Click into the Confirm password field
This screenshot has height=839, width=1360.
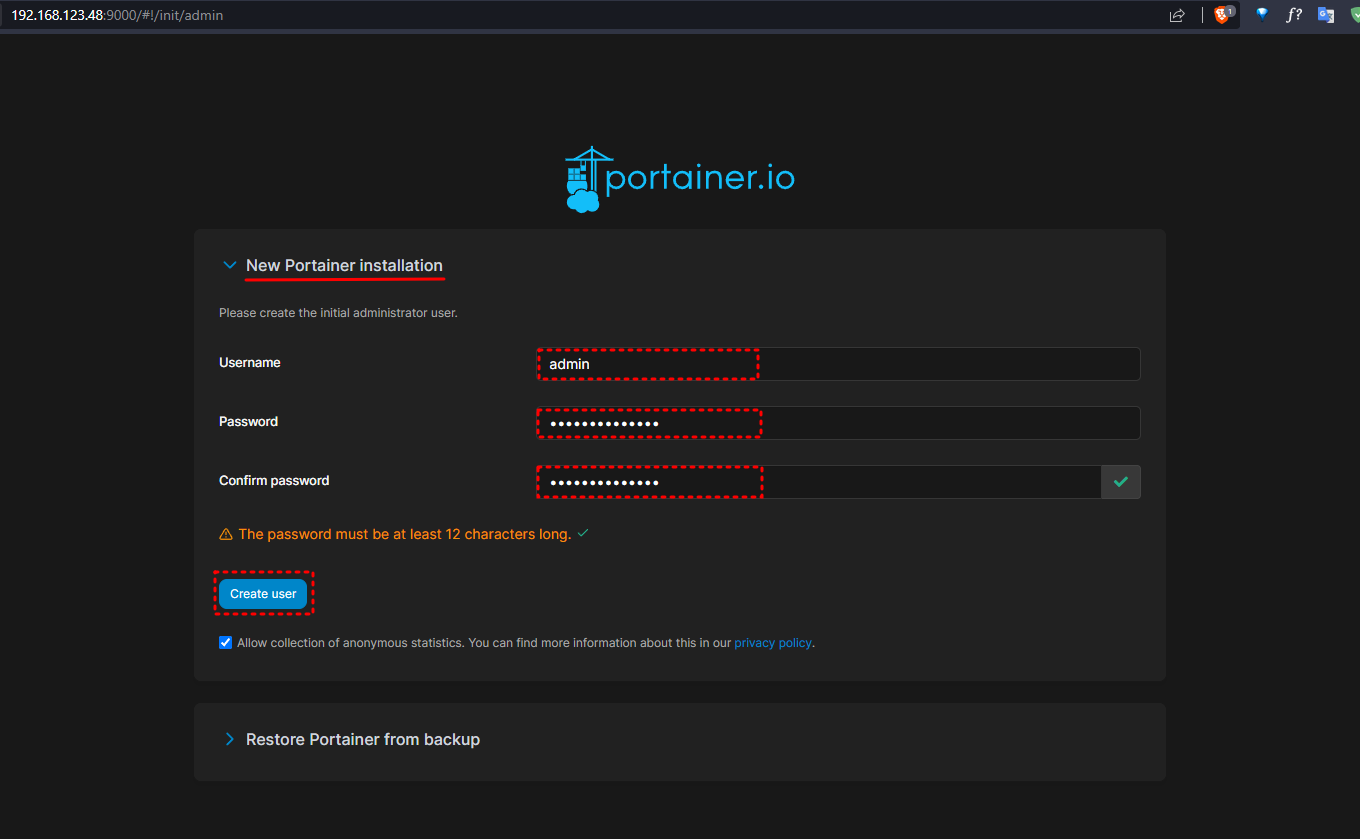[x=819, y=482]
